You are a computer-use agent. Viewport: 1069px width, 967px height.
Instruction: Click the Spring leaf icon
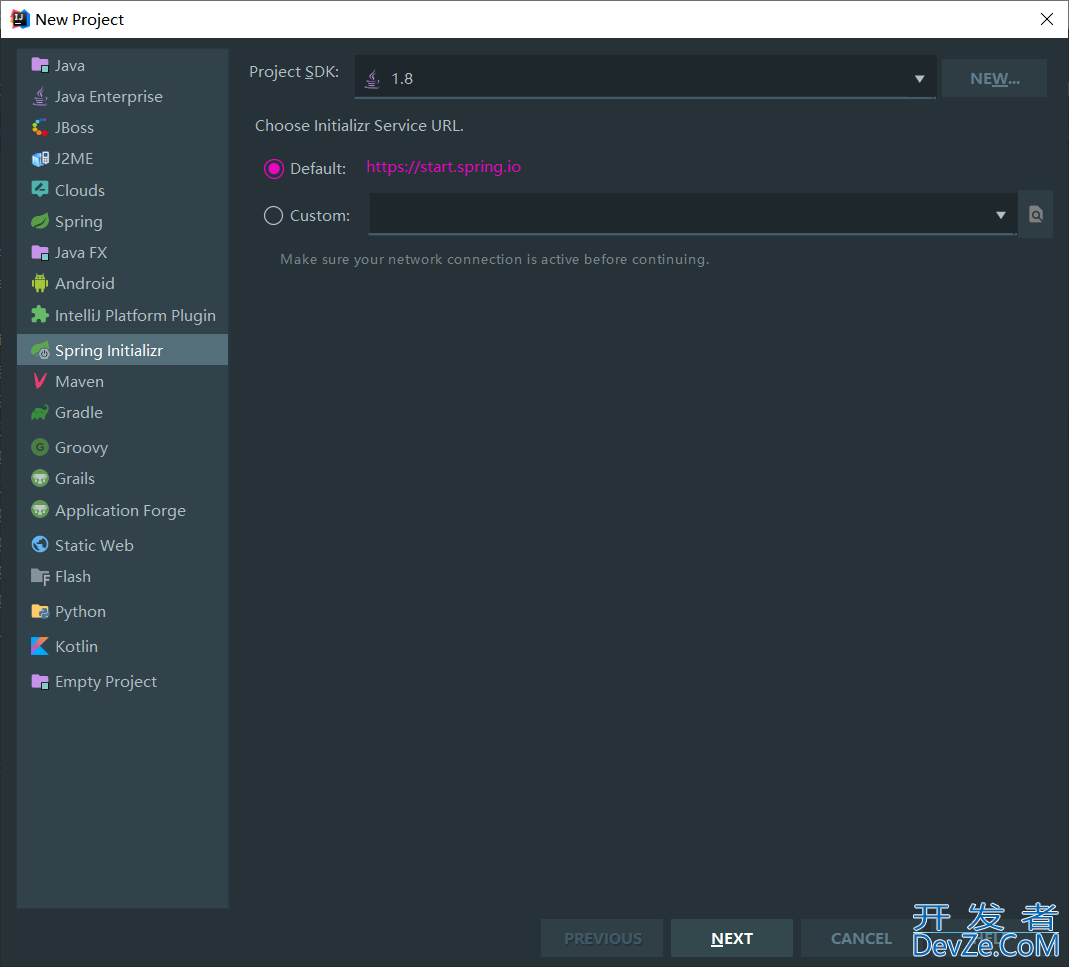coord(40,221)
